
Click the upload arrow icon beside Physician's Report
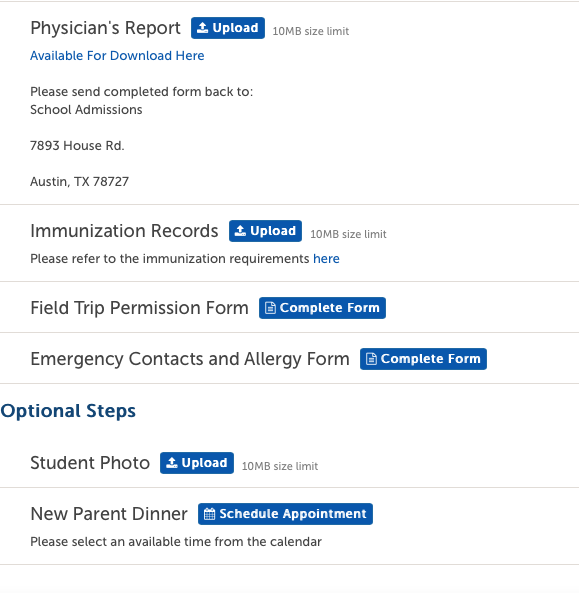(x=203, y=28)
